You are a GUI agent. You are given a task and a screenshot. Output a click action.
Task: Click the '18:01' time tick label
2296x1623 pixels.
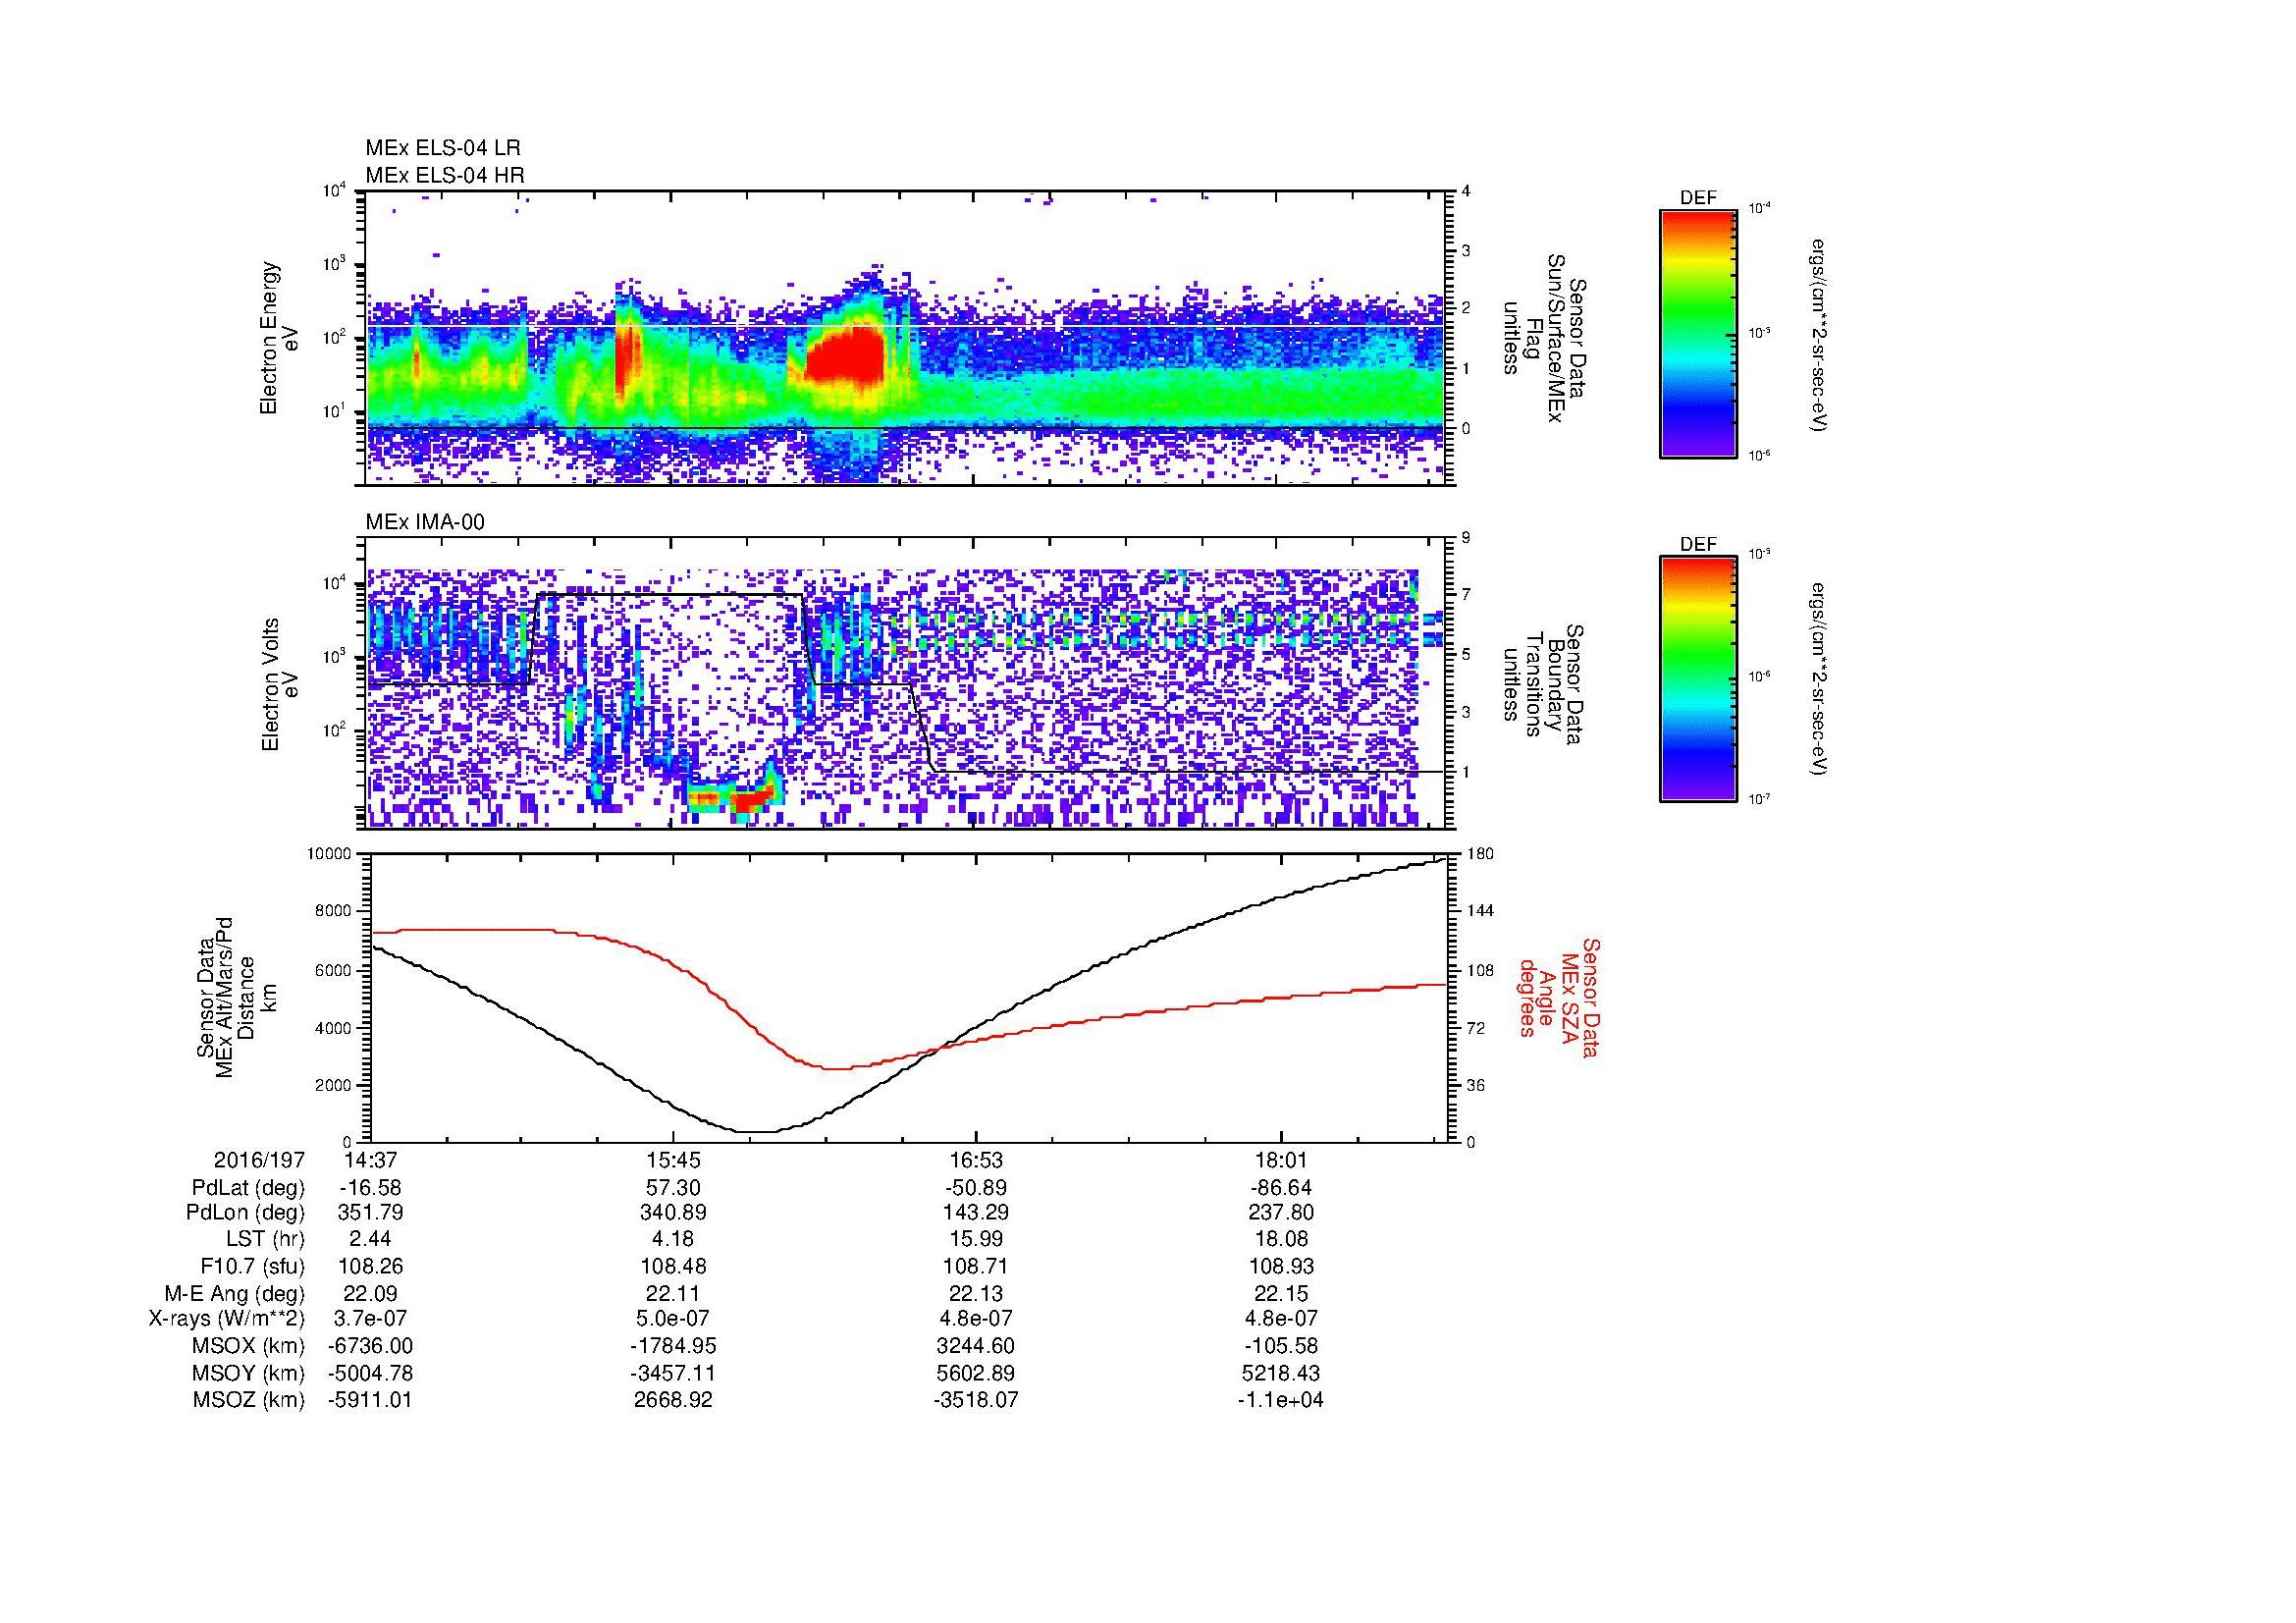click(1281, 1161)
